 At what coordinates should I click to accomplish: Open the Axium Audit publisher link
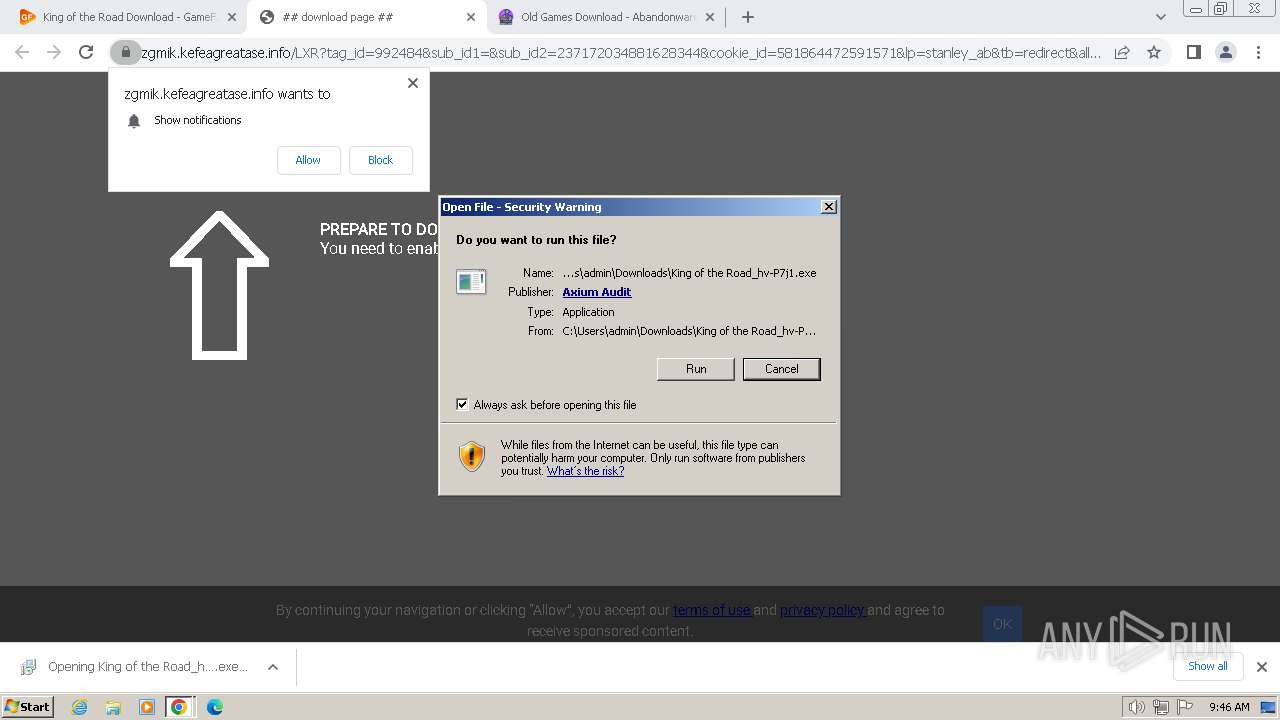point(596,292)
